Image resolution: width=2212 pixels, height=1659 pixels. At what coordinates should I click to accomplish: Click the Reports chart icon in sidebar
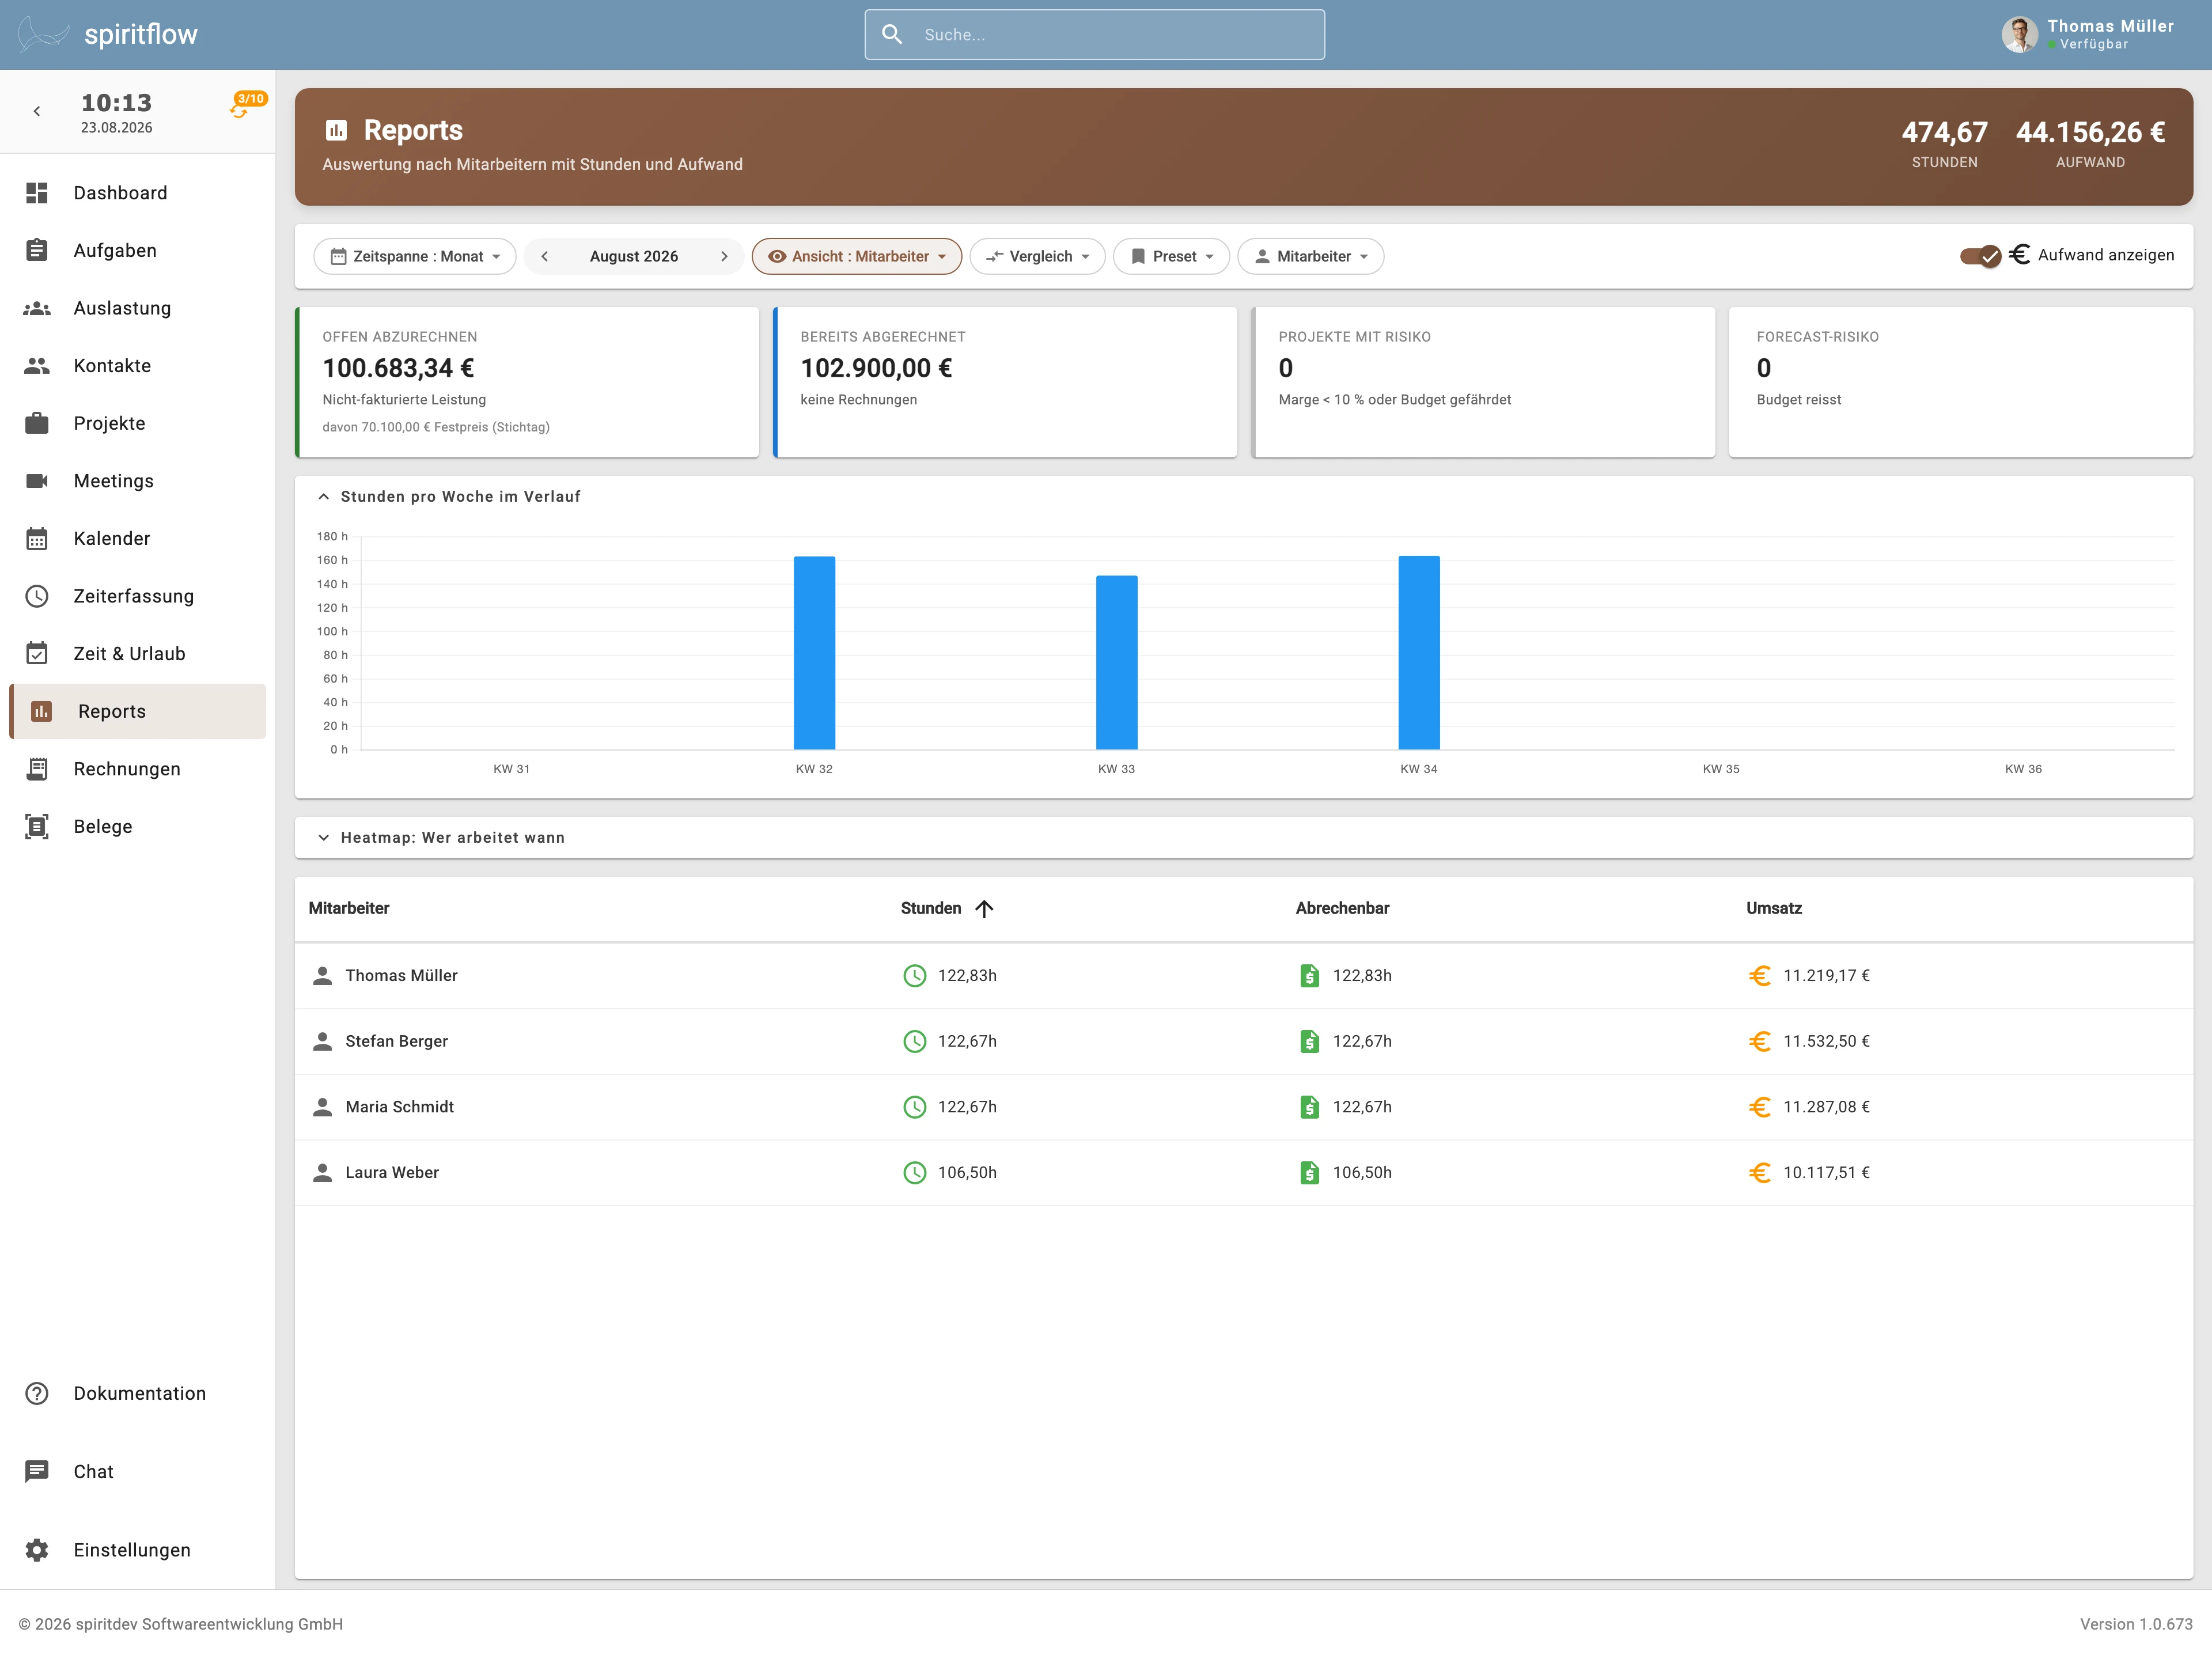tap(41, 711)
